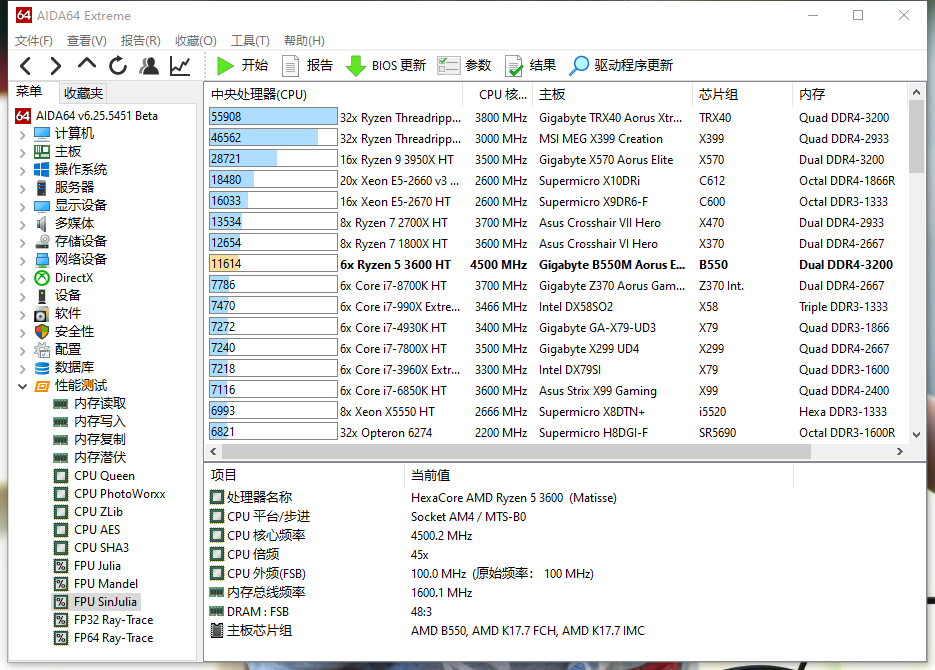Open the FP32 Ray-Trace benchmark

[x=104, y=620]
